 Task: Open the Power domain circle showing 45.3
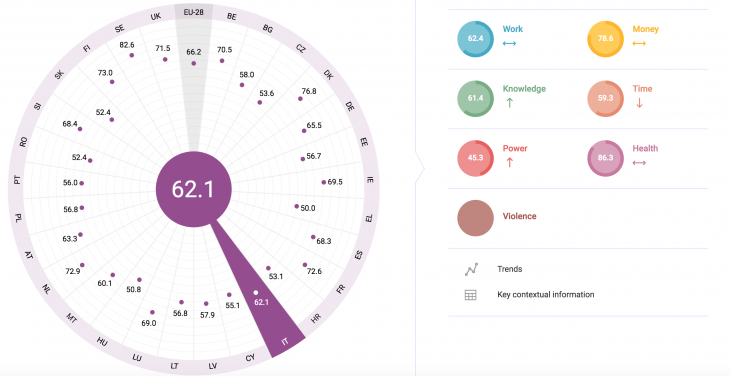[x=475, y=158]
